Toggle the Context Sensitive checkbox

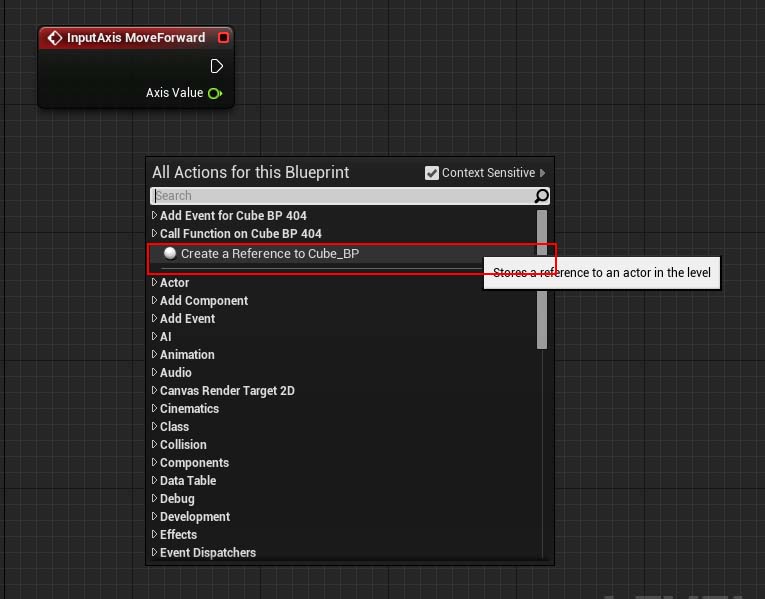[432, 173]
